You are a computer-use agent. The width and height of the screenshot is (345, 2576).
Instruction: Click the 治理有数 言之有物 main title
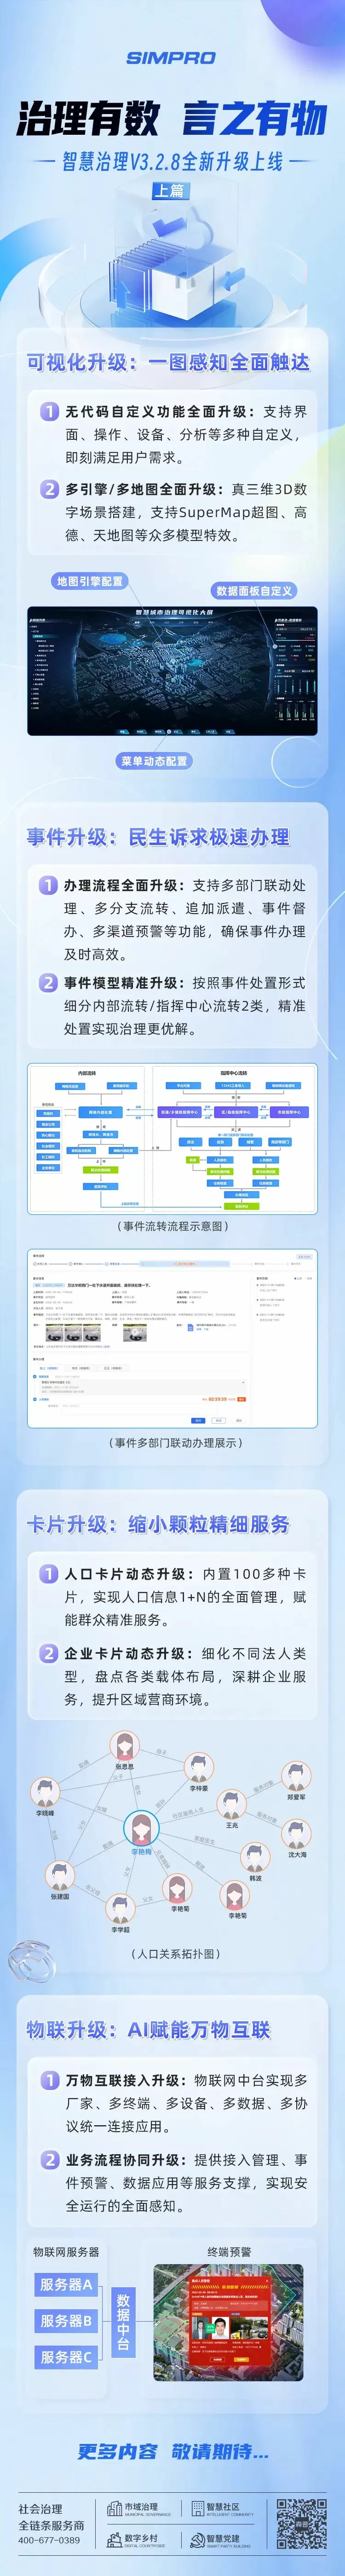pos(172,119)
